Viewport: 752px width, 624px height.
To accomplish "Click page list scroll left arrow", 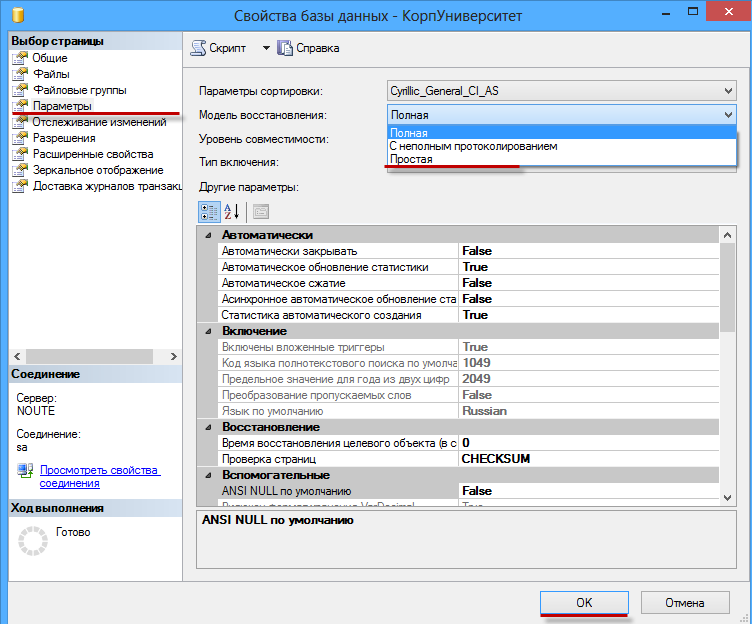I will tap(17, 356).
